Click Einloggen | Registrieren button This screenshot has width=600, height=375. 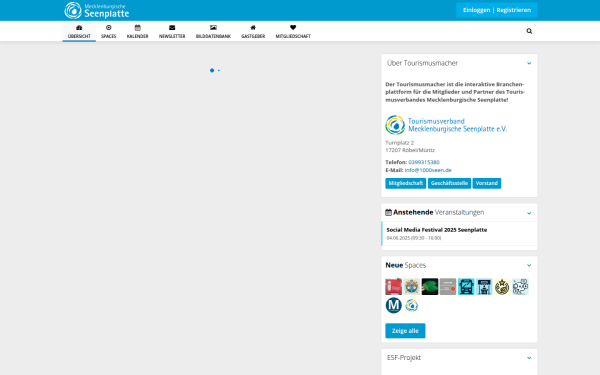coord(497,10)
